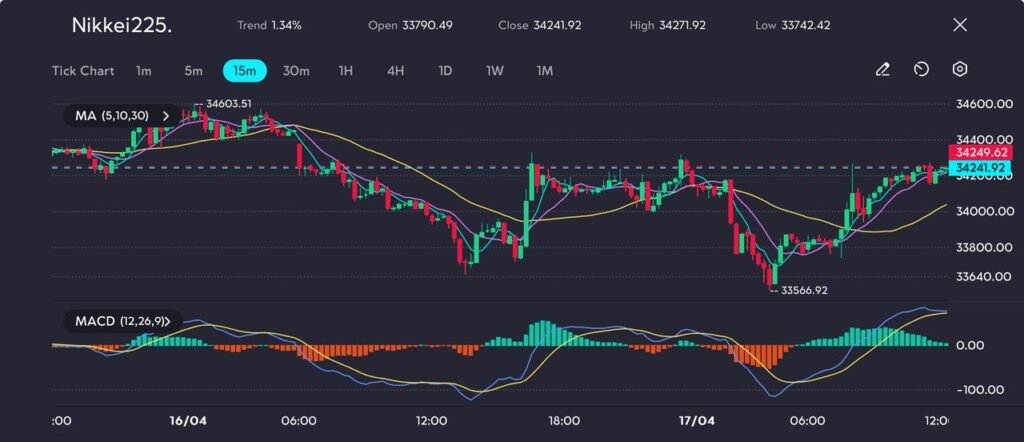1024x442 pixels.
Task: Click the 34603.51 high price marker
Action: 227,104
